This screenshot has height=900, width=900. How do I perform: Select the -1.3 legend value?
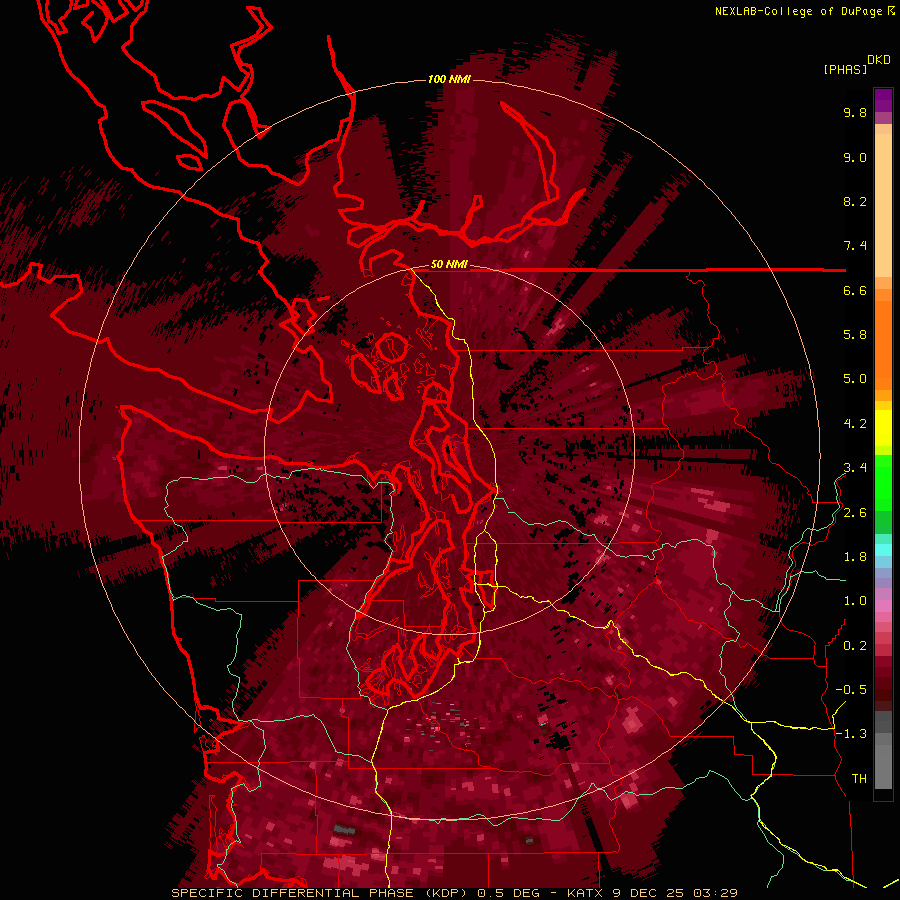click(851, 734)
